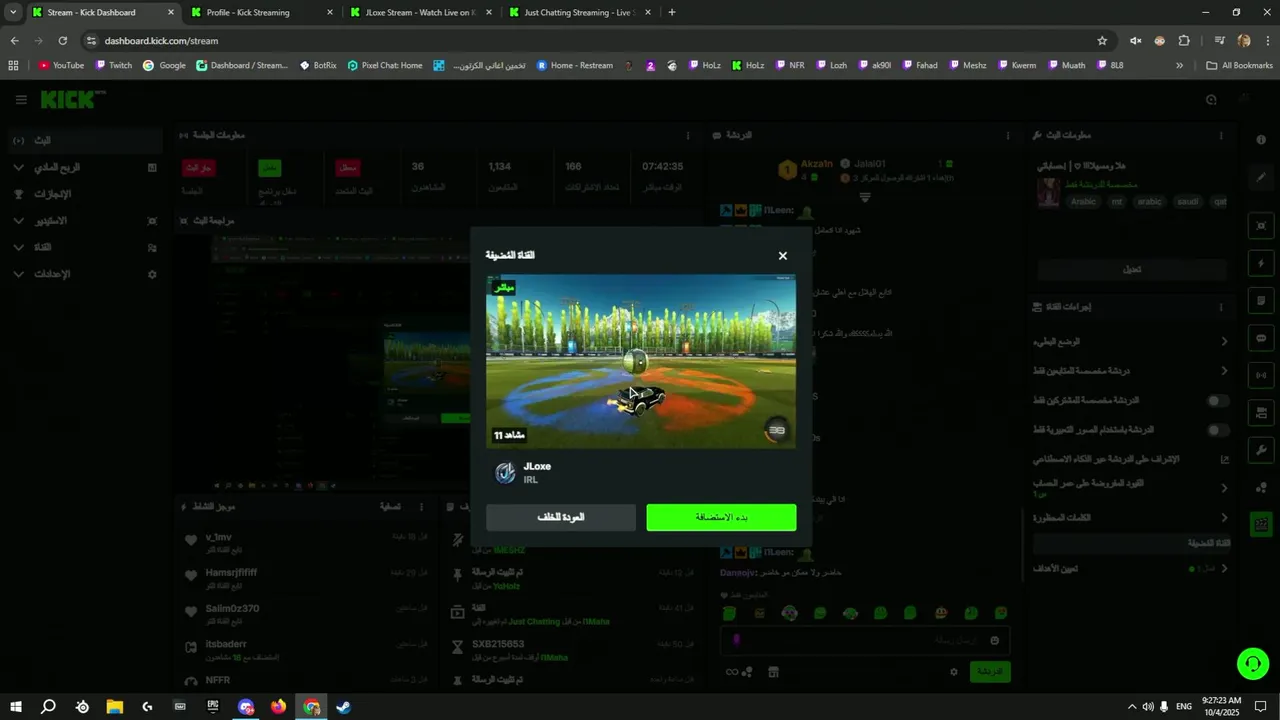The image size is (1280, 720).
Task: Click the chat bubble icon in right rail
Action: pos(1261,338)
